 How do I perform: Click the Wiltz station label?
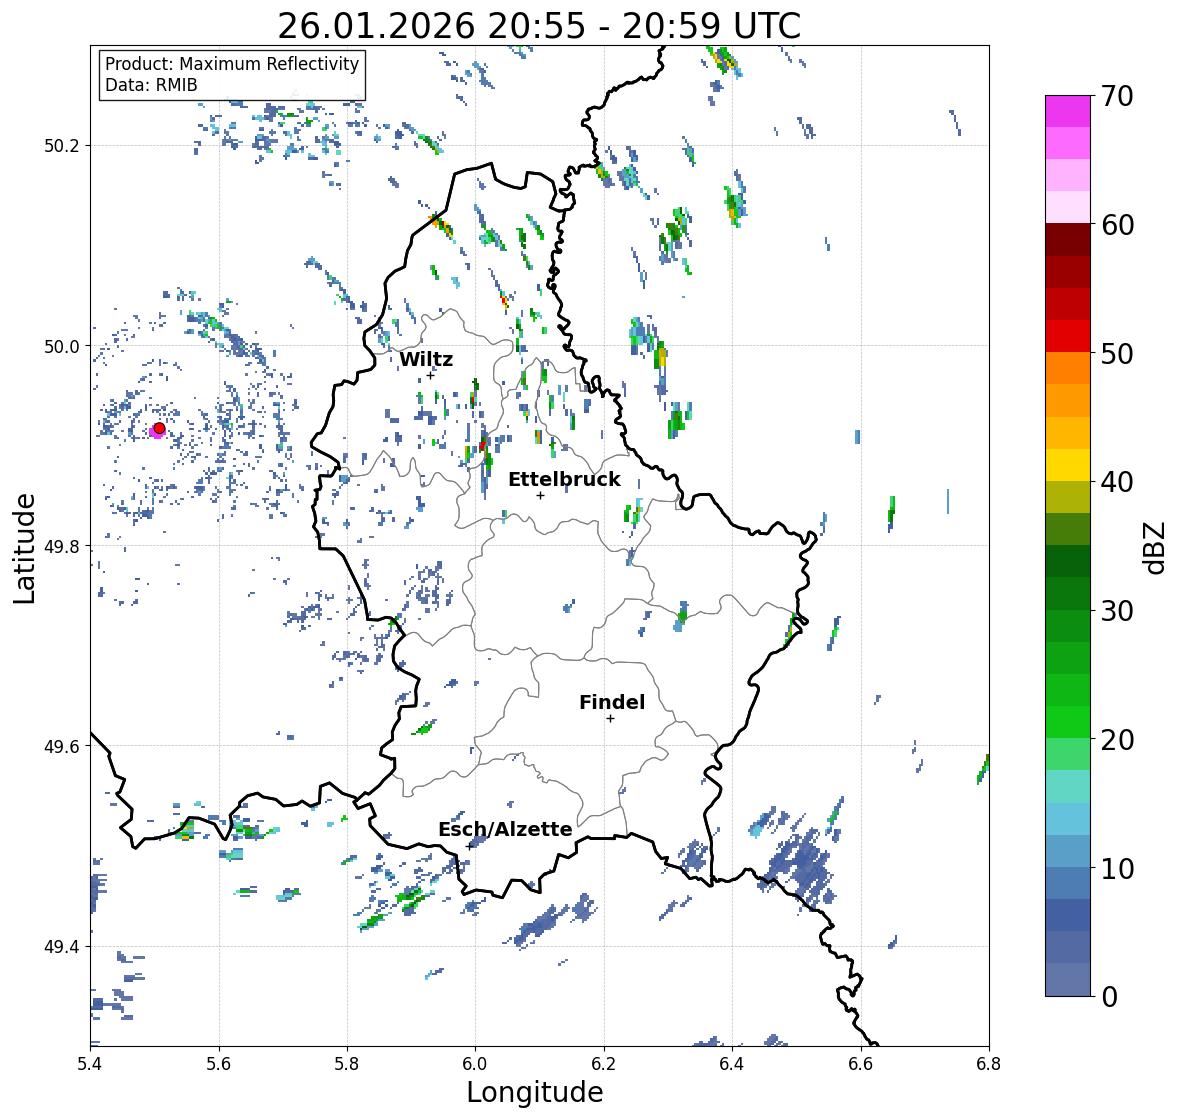click(x=426, y=359)
